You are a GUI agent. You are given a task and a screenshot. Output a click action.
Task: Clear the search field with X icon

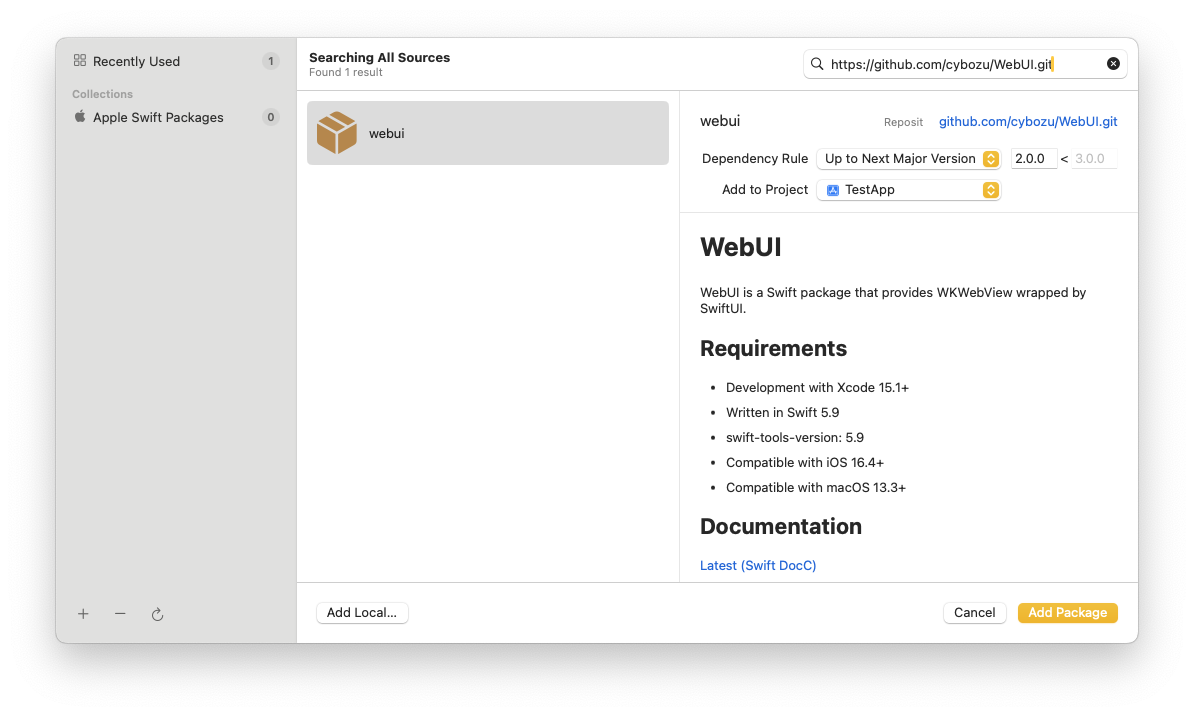tap(1113, 64)
